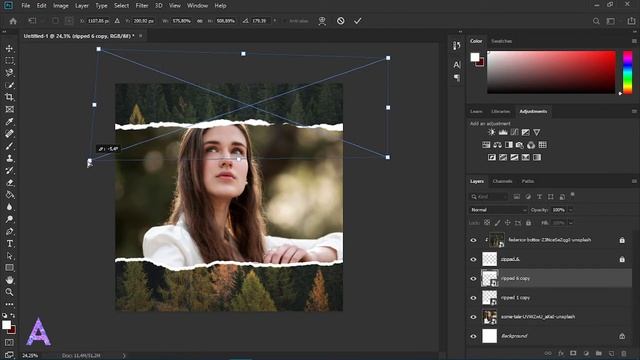
Task: Add a Curves adjustment
Action: tap(514, 132)
